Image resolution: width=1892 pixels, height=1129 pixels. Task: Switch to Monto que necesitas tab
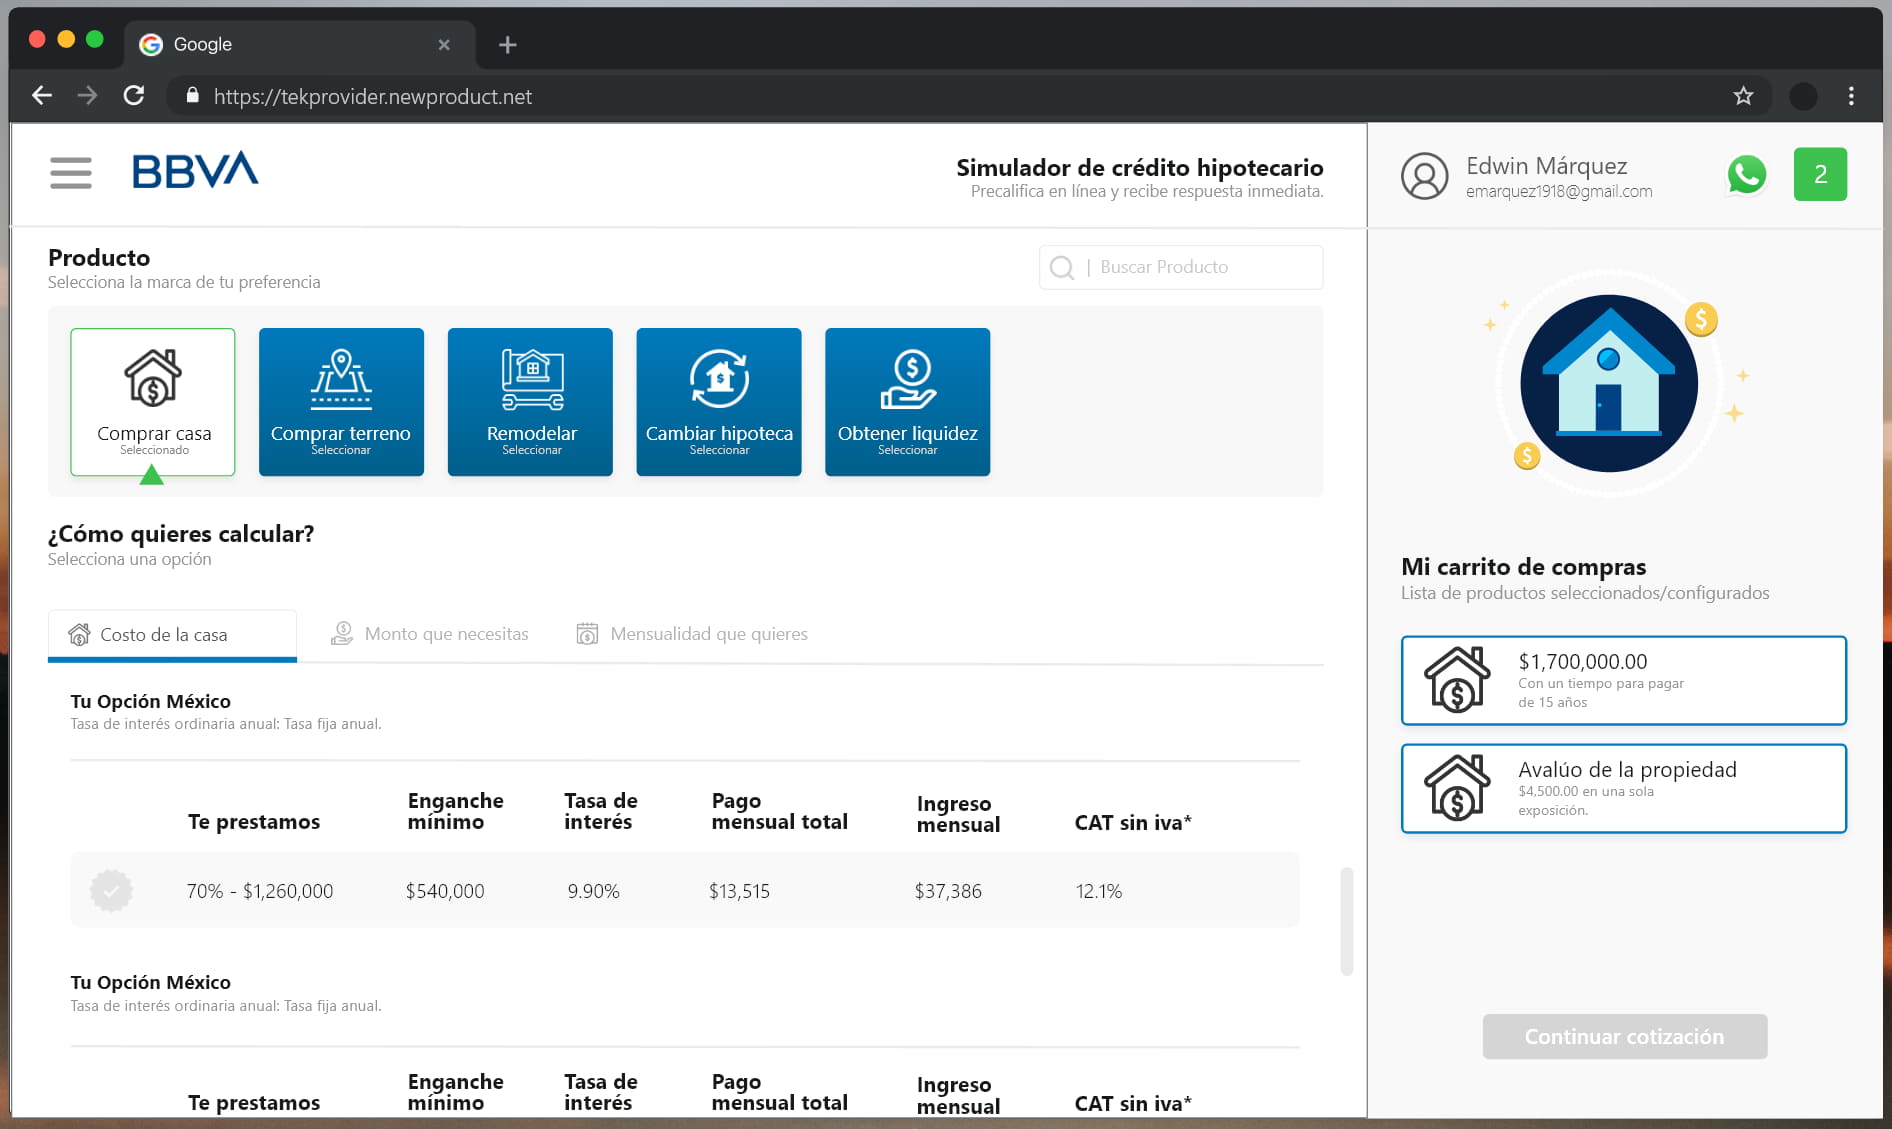coord(430,634)
